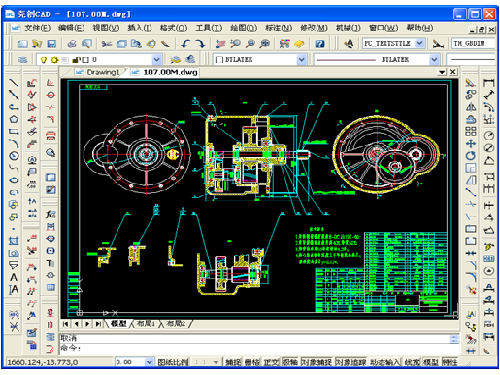The width and height of the screenshot is (500, 375).
Task: Toggle layer 0 light bulb visibility
Action: coord(43,60)
